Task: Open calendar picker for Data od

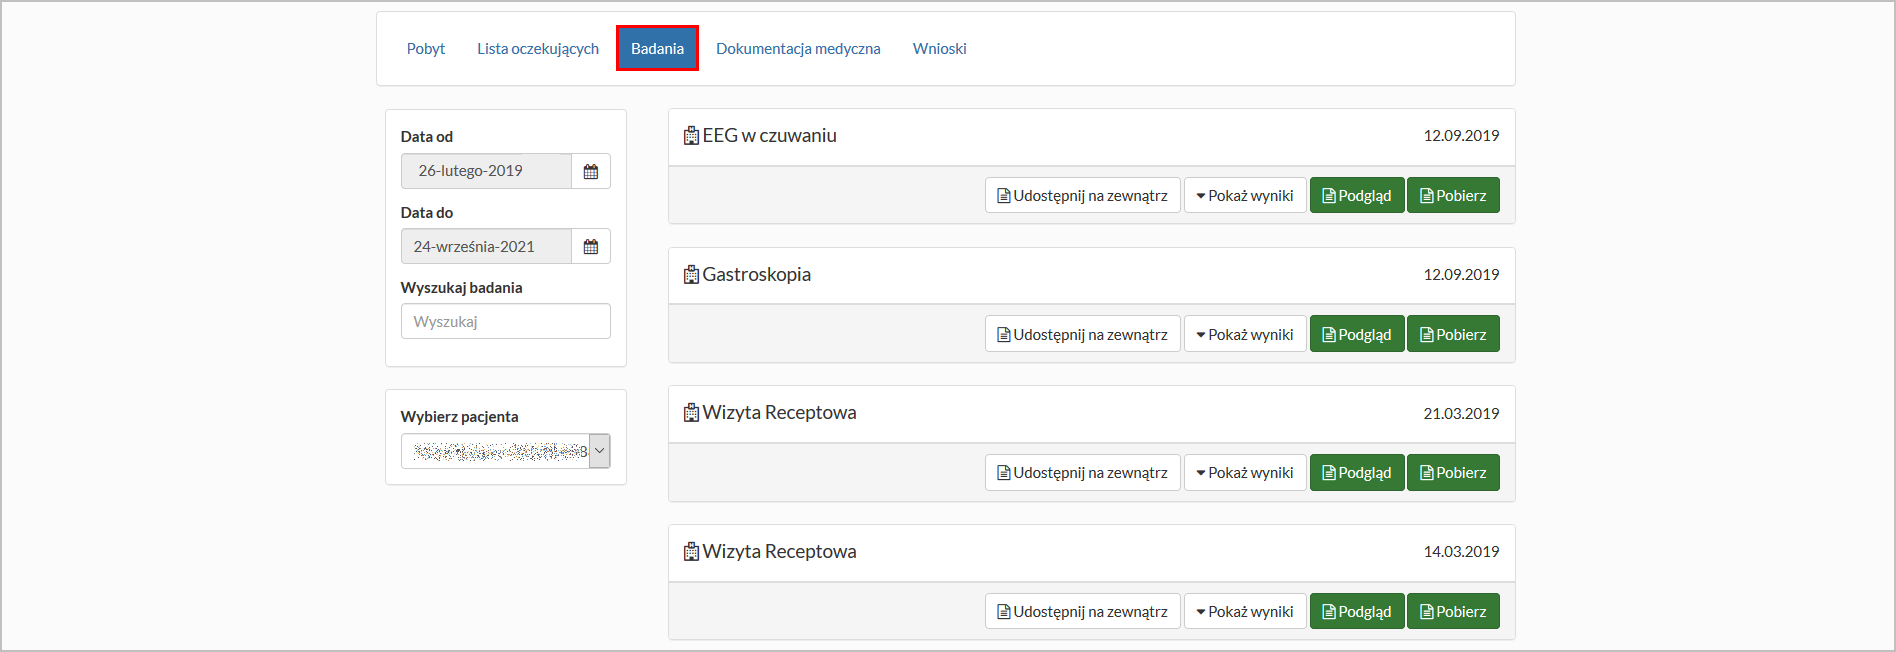Action: click(x=591, y=172)
